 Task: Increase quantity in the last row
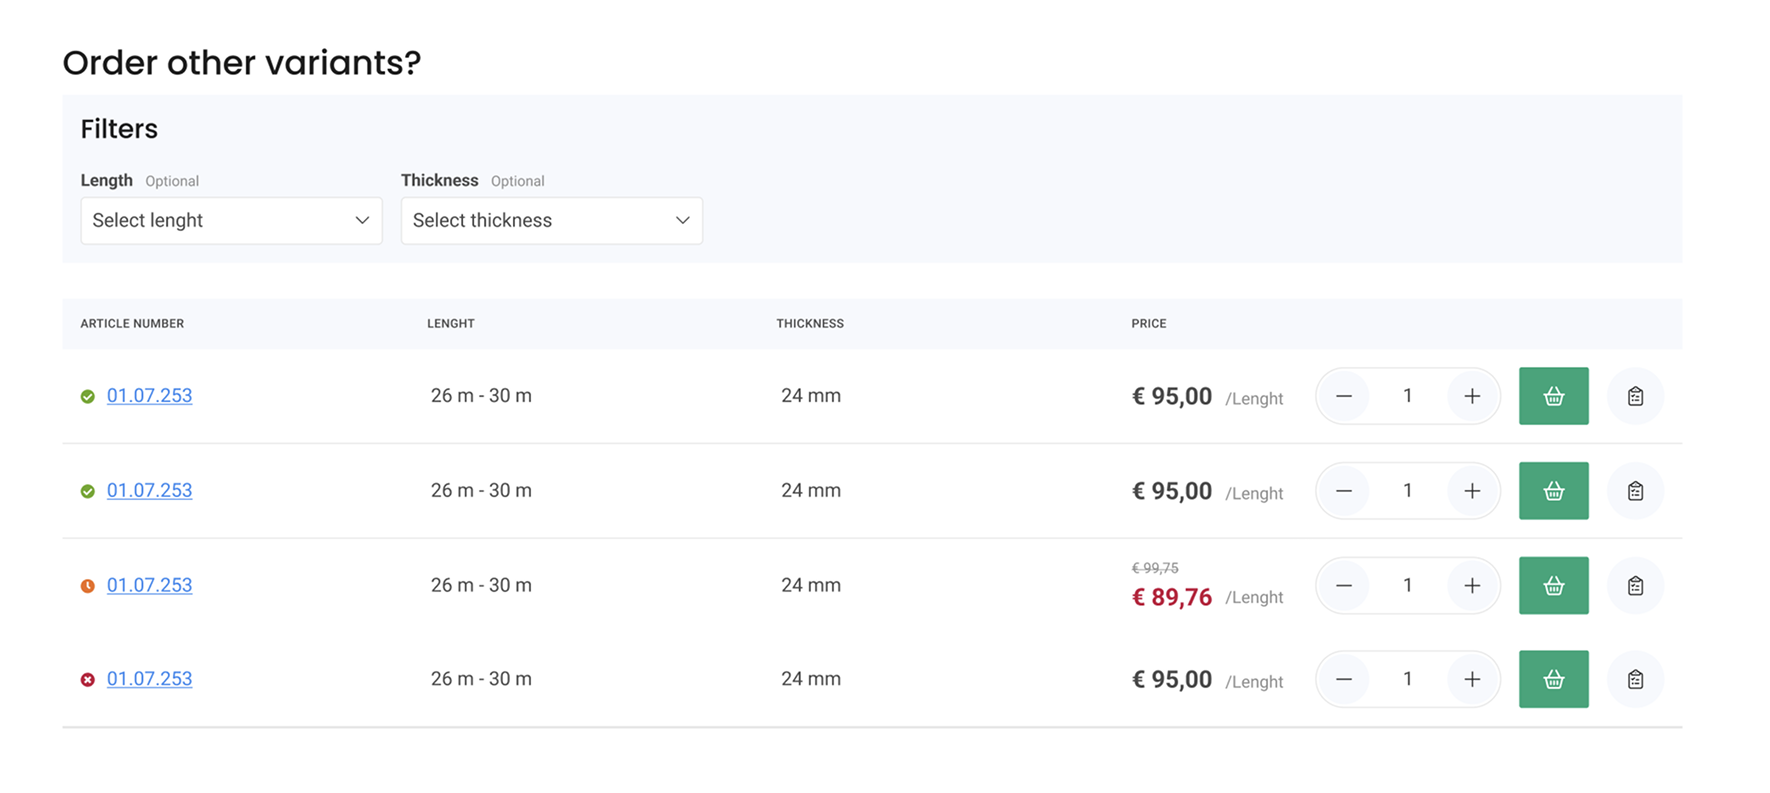coord(1472,680)
